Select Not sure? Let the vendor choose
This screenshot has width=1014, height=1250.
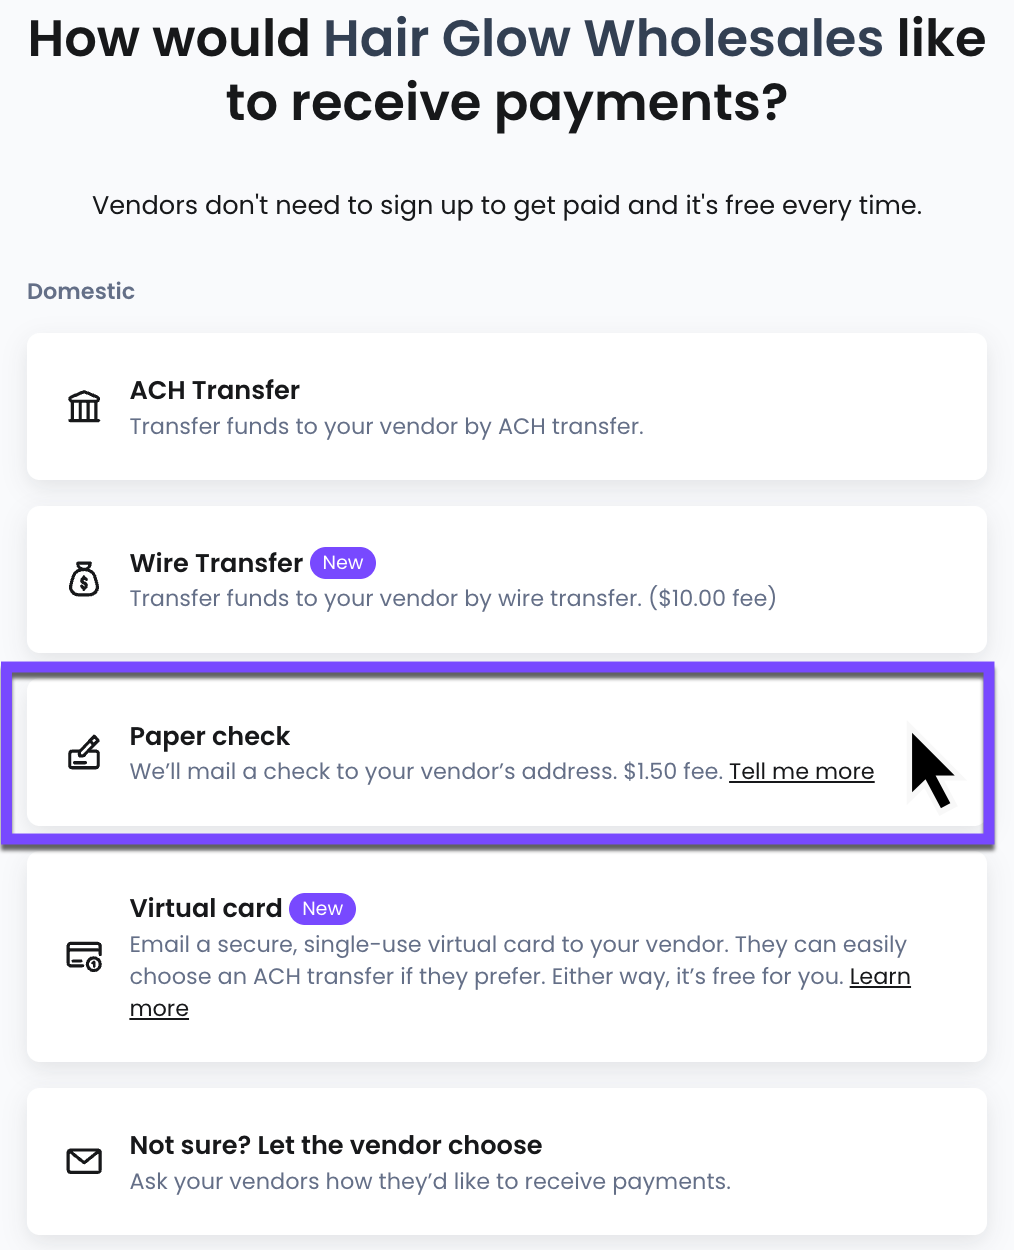point(507,1161)
